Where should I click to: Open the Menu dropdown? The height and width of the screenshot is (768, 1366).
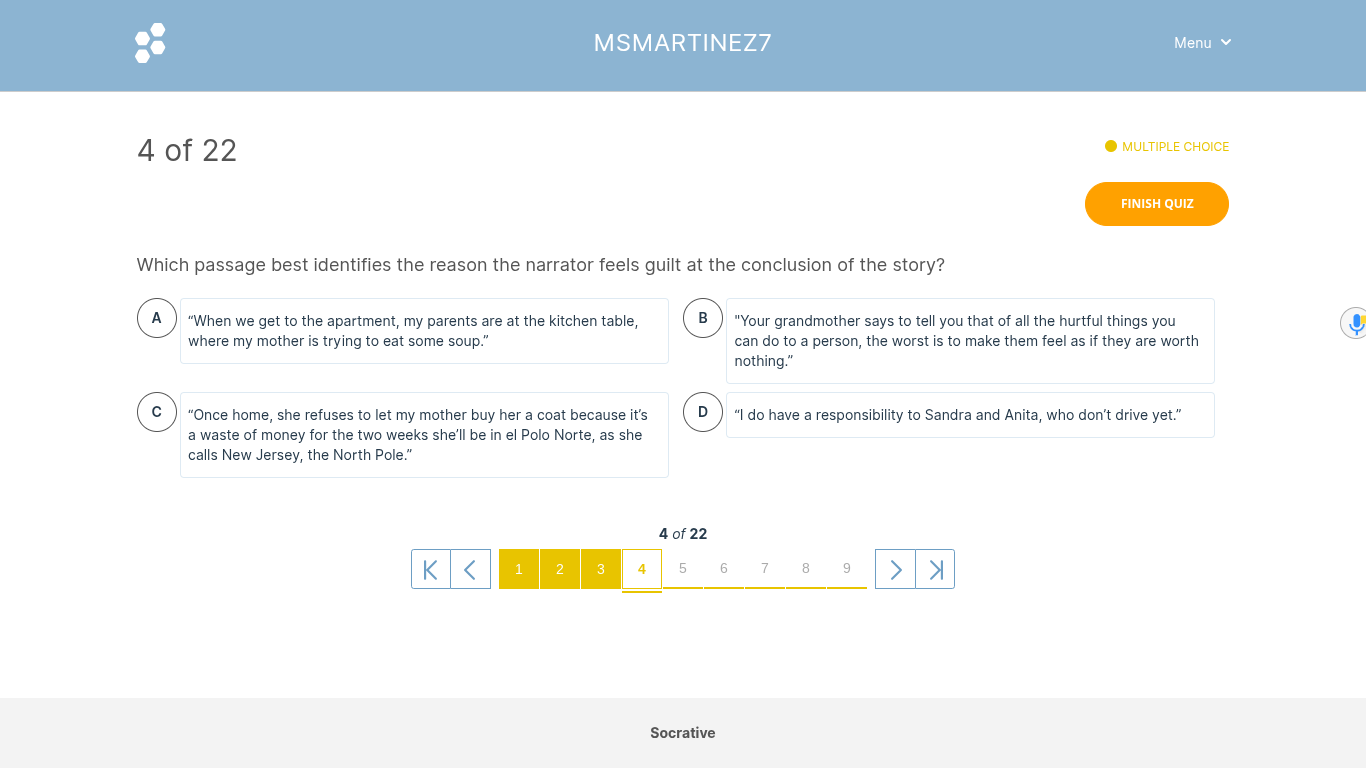pyautogui.click(x=1202, y=43)
